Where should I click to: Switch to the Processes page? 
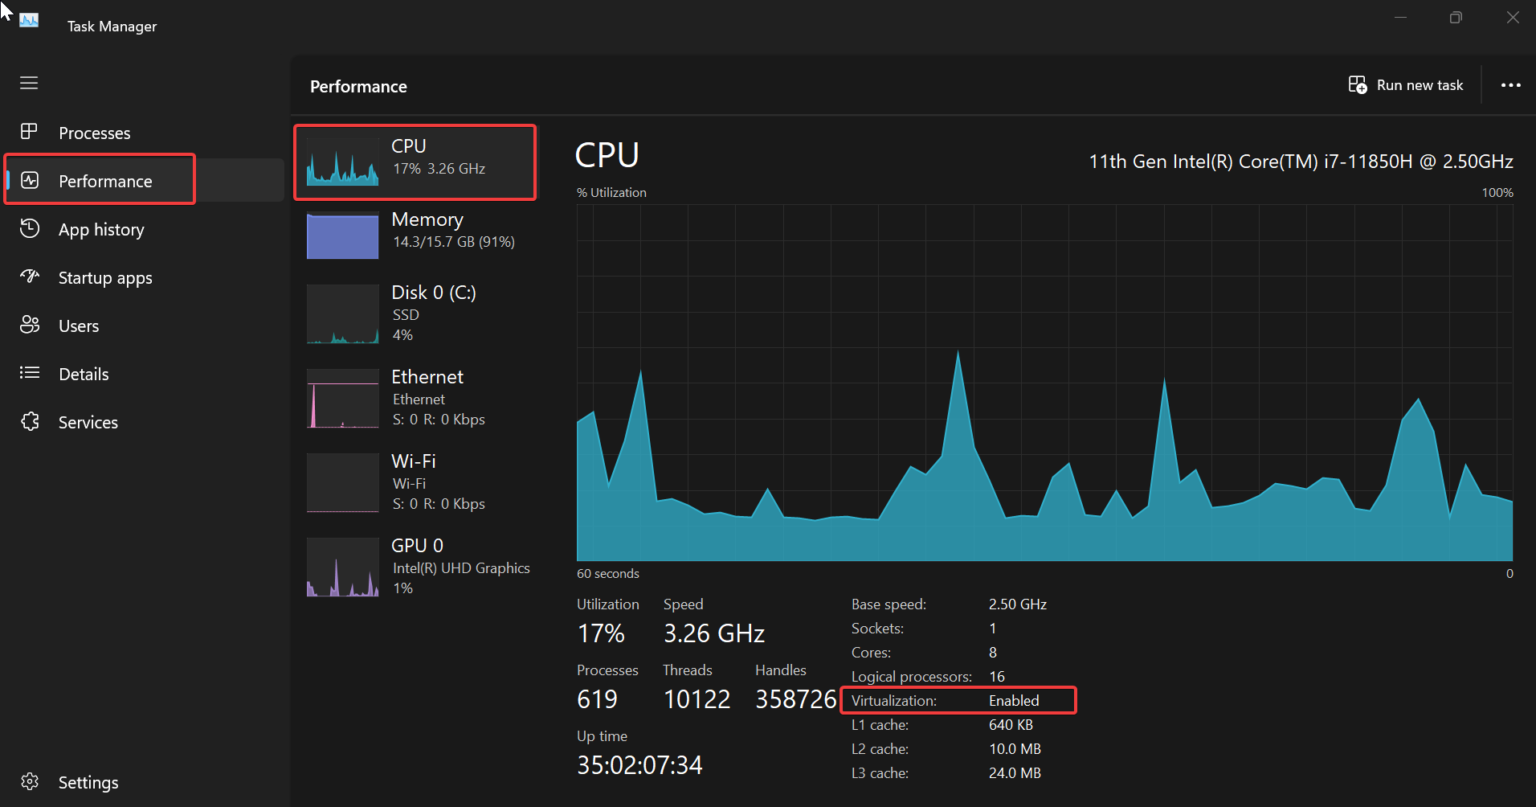(x=94, y=133)
